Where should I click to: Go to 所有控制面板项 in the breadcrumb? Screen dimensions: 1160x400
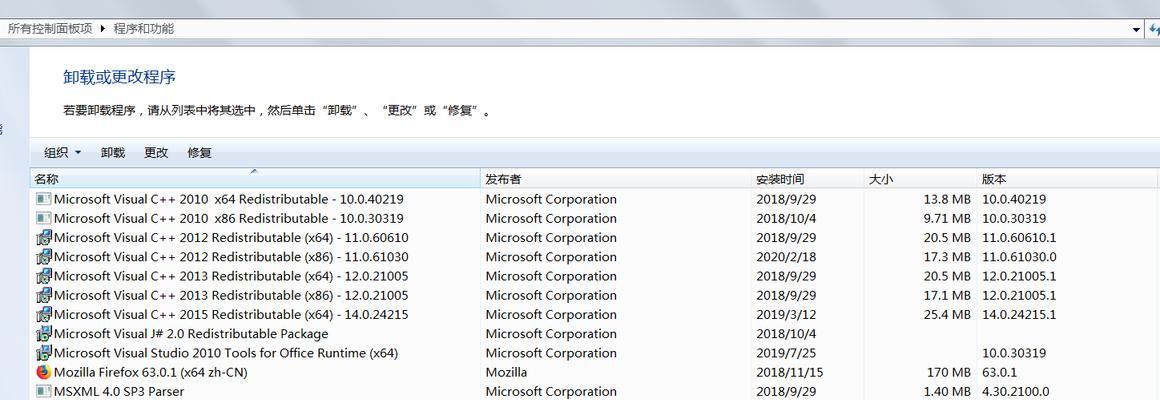(x=50, y=29)
